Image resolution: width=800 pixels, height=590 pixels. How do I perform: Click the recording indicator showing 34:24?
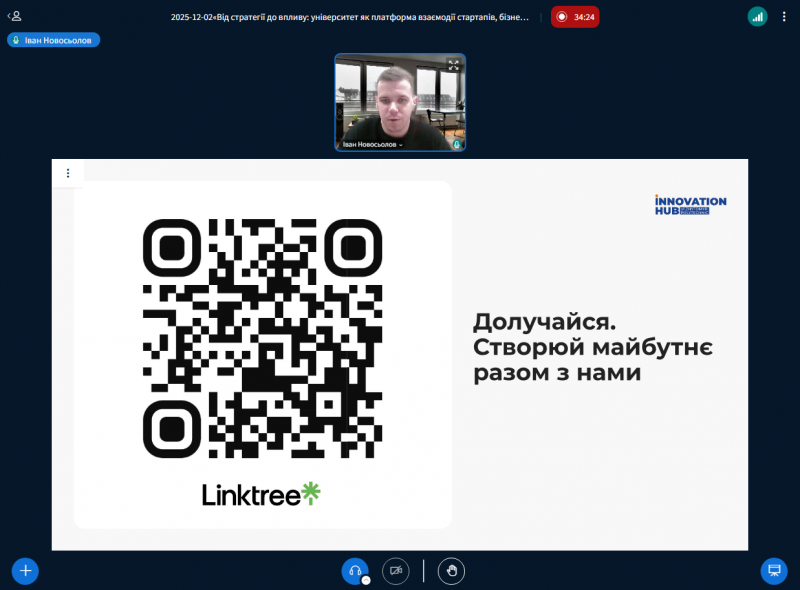click(x=575, y=16)
